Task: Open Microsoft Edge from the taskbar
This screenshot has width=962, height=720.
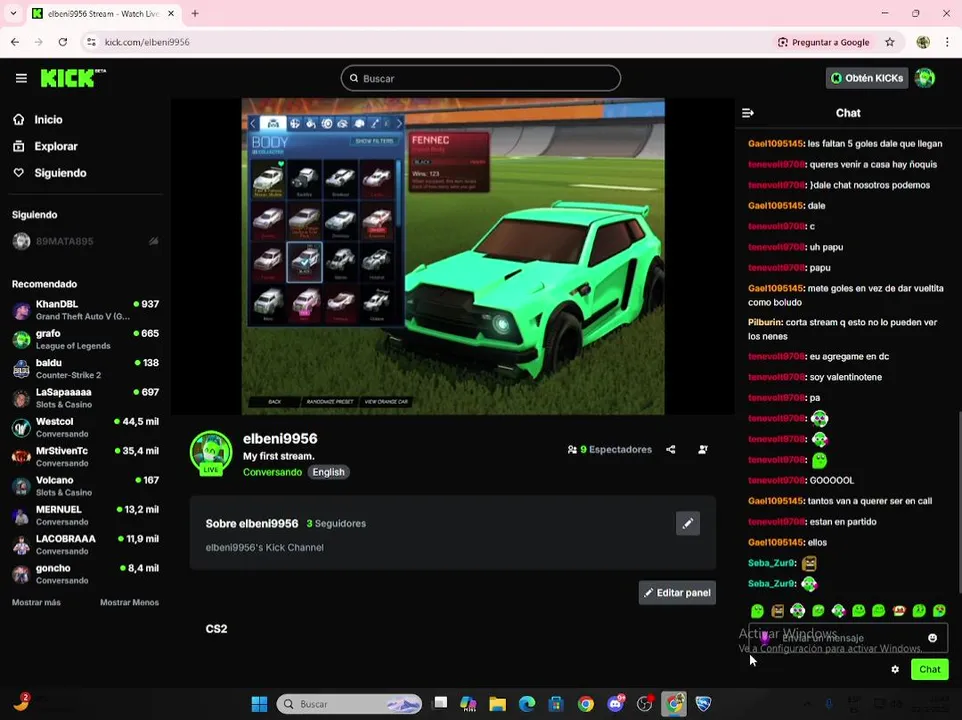Action: (x=527, y=704)
